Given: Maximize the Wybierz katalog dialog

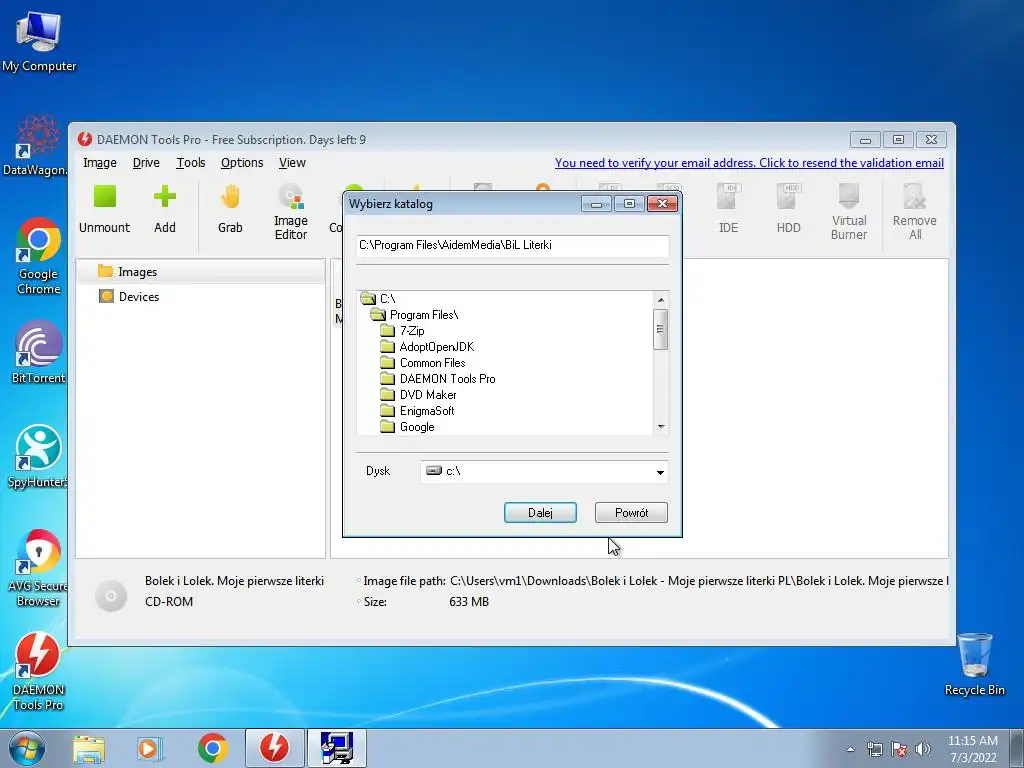Looking at the screenshot, I should (629, 204).
